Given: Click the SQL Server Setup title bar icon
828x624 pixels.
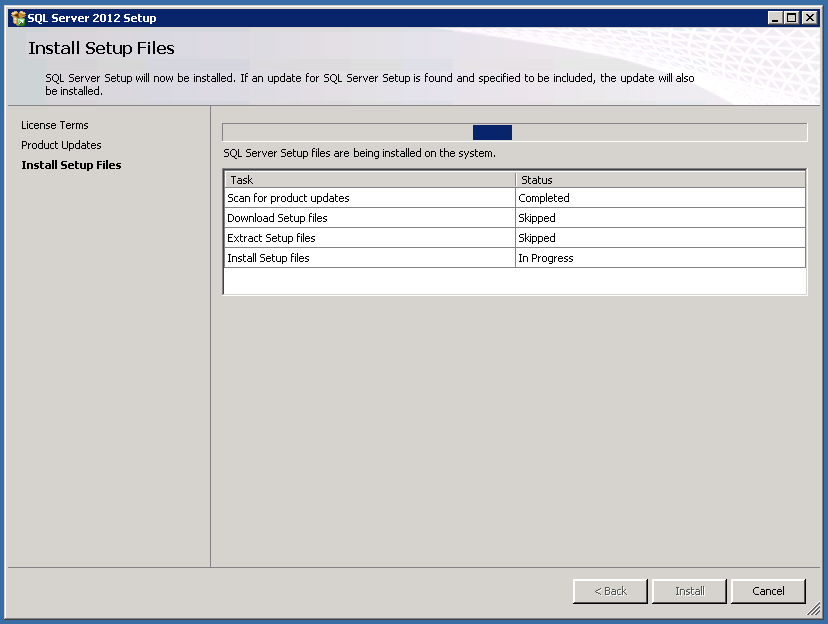Looking at the screenshot, I should point(18,18).
